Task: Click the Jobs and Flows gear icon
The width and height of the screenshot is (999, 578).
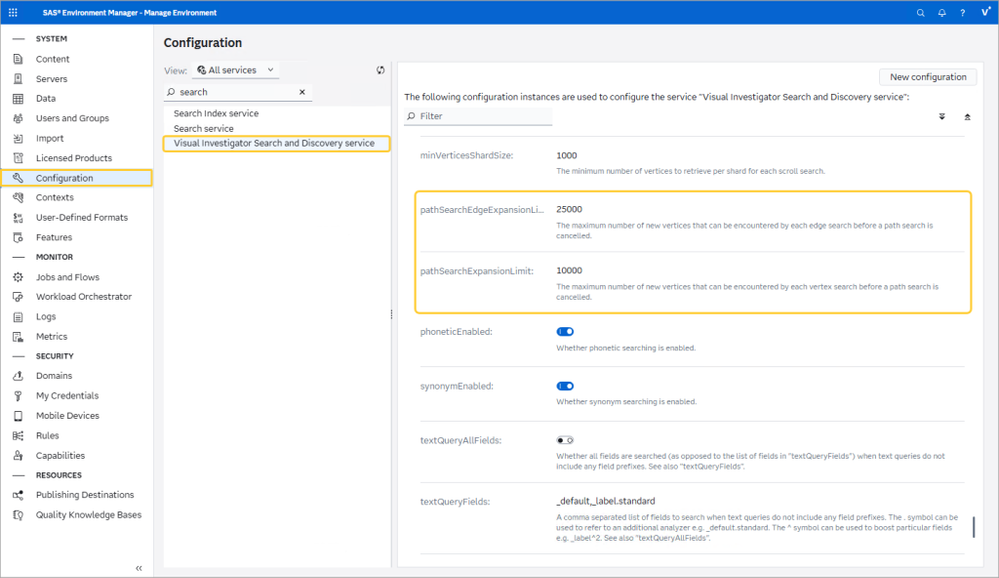Action: click(x=18, y=277)
